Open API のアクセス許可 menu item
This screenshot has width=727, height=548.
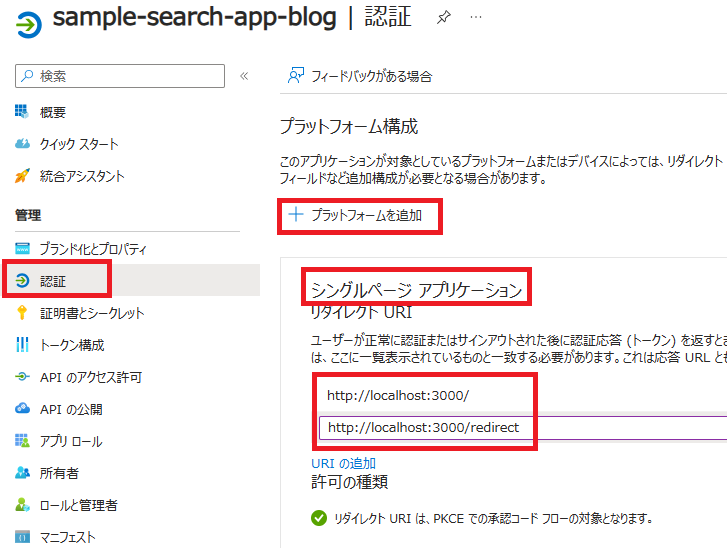tap(91, 377)
